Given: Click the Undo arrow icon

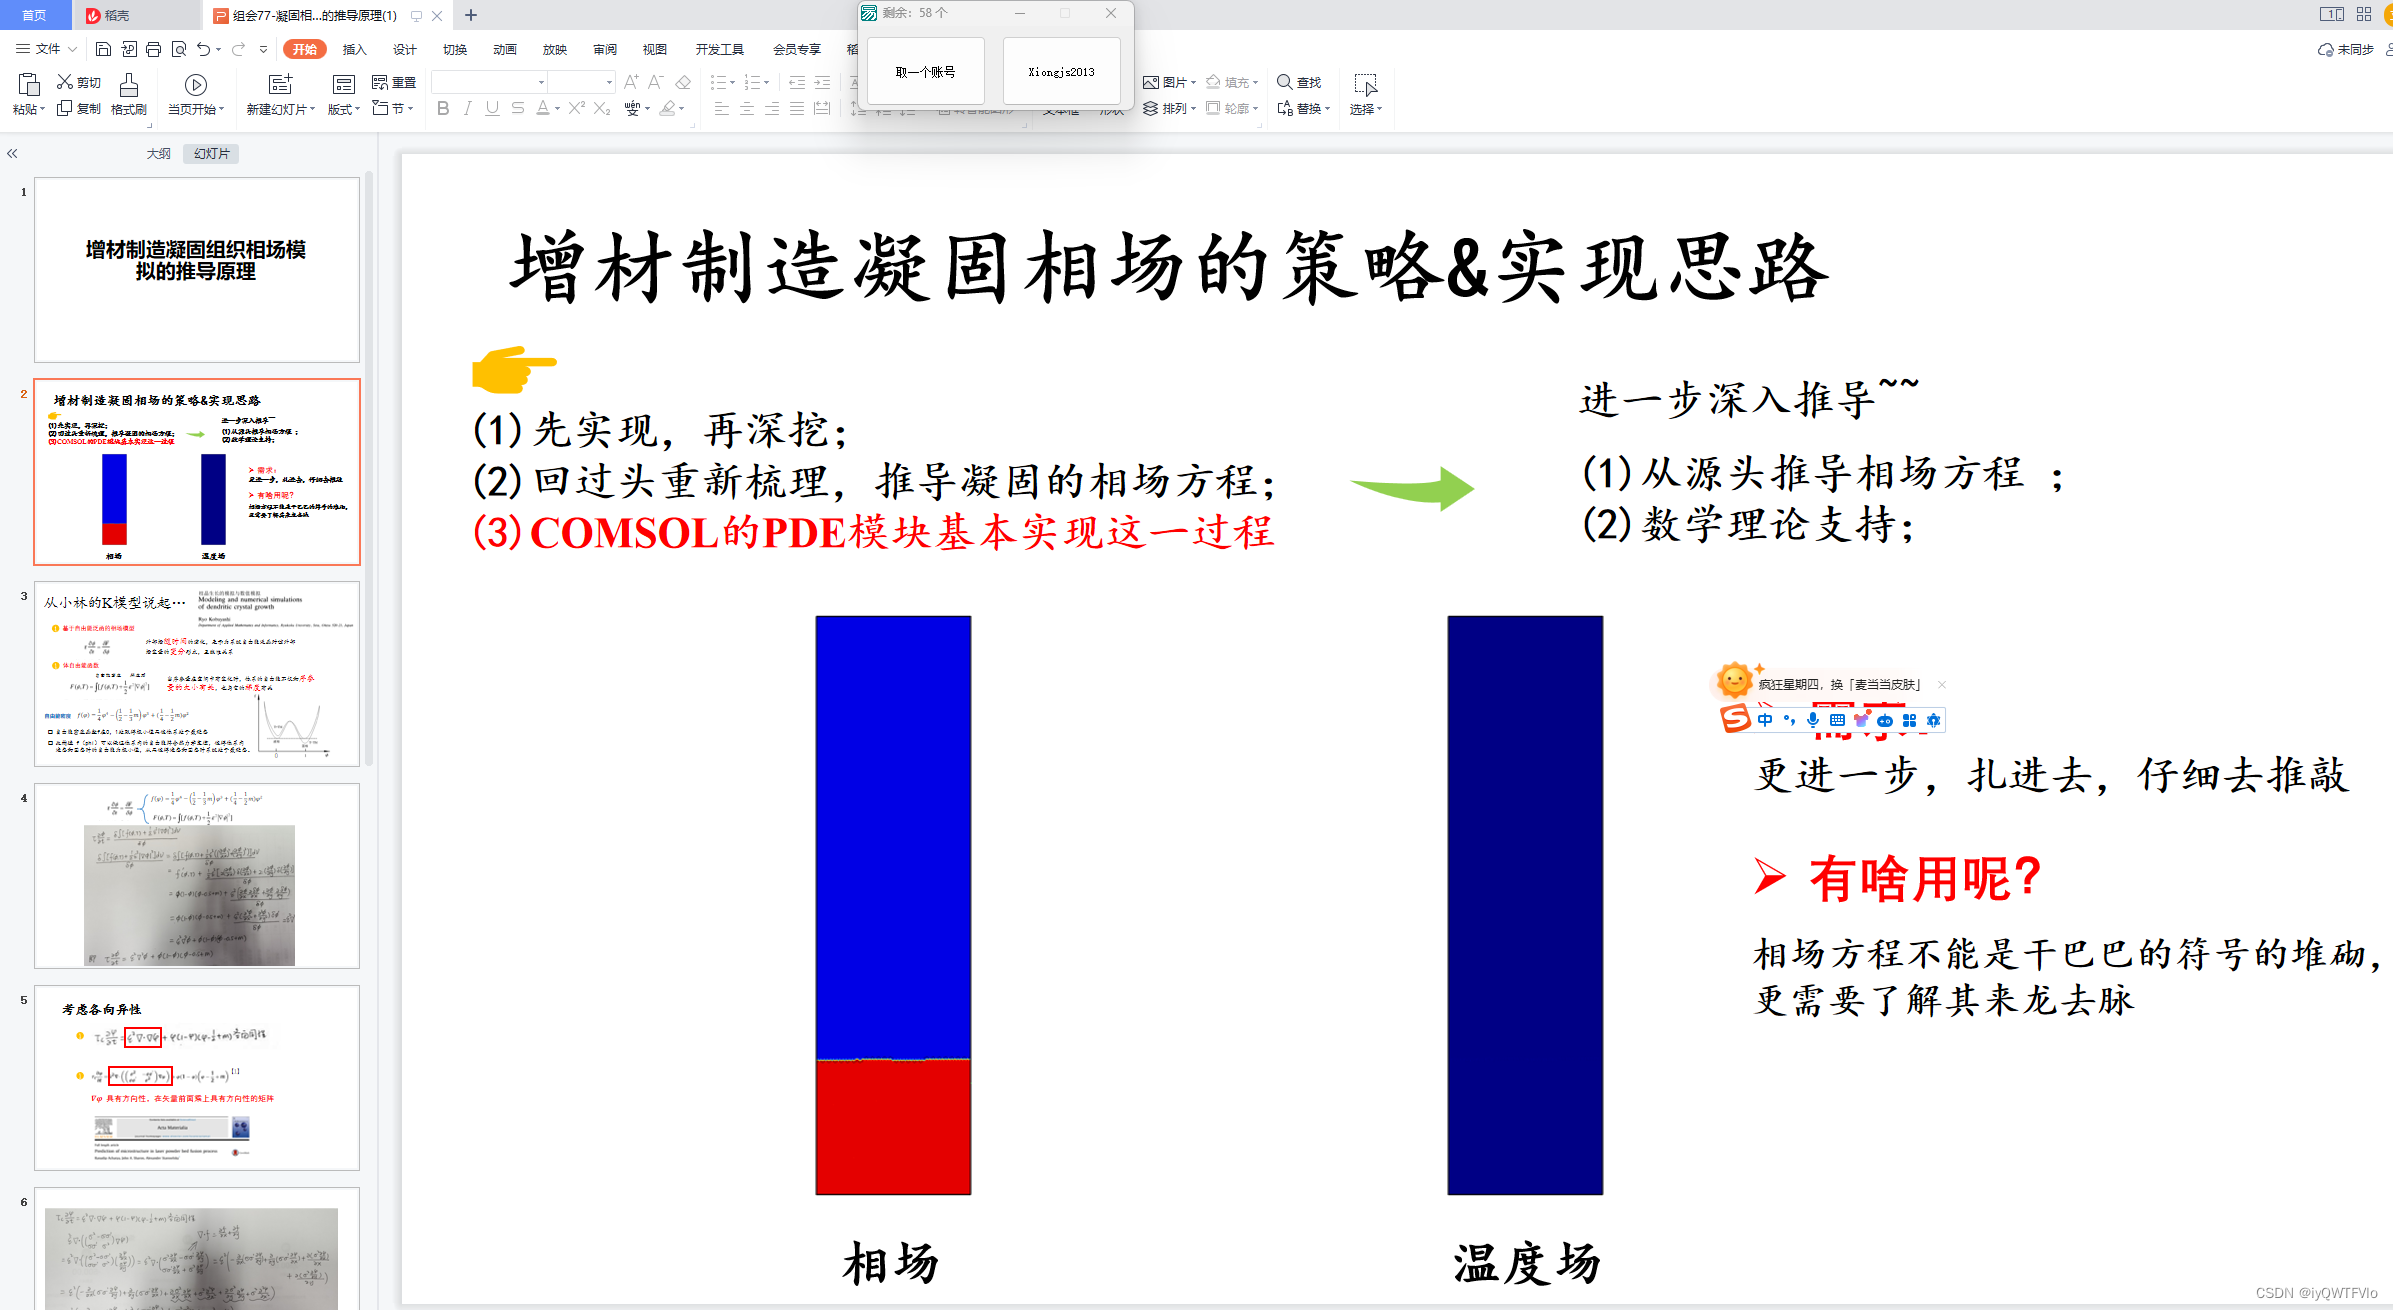Looking at the screenshot, I should point(203,48).
